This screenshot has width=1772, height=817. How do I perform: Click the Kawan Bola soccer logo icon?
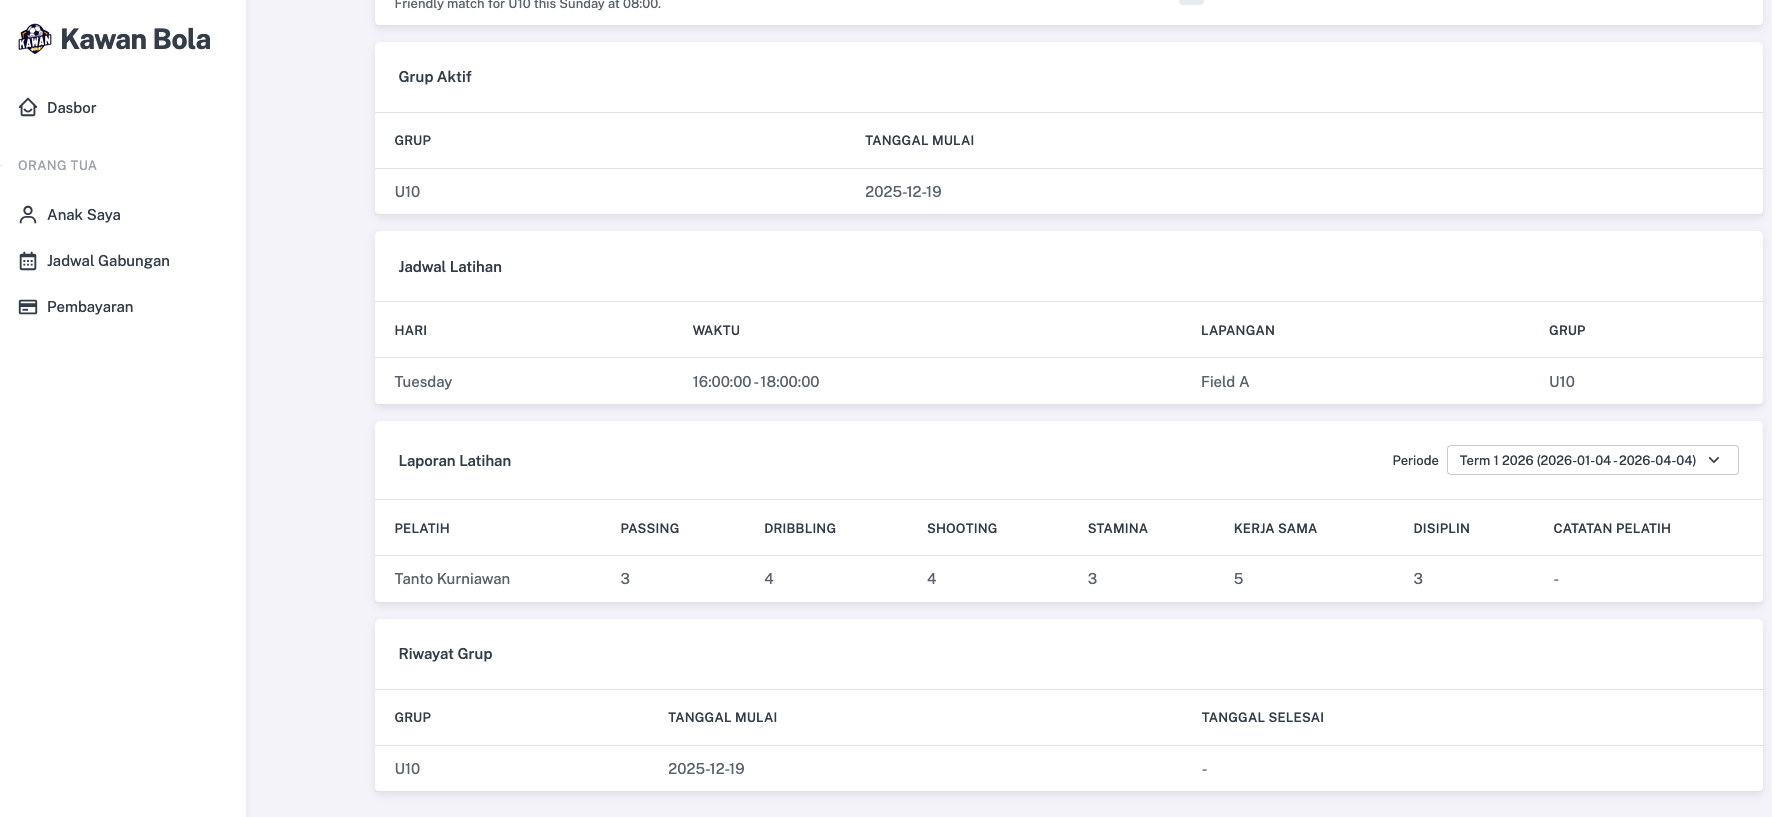click(35, 39)
